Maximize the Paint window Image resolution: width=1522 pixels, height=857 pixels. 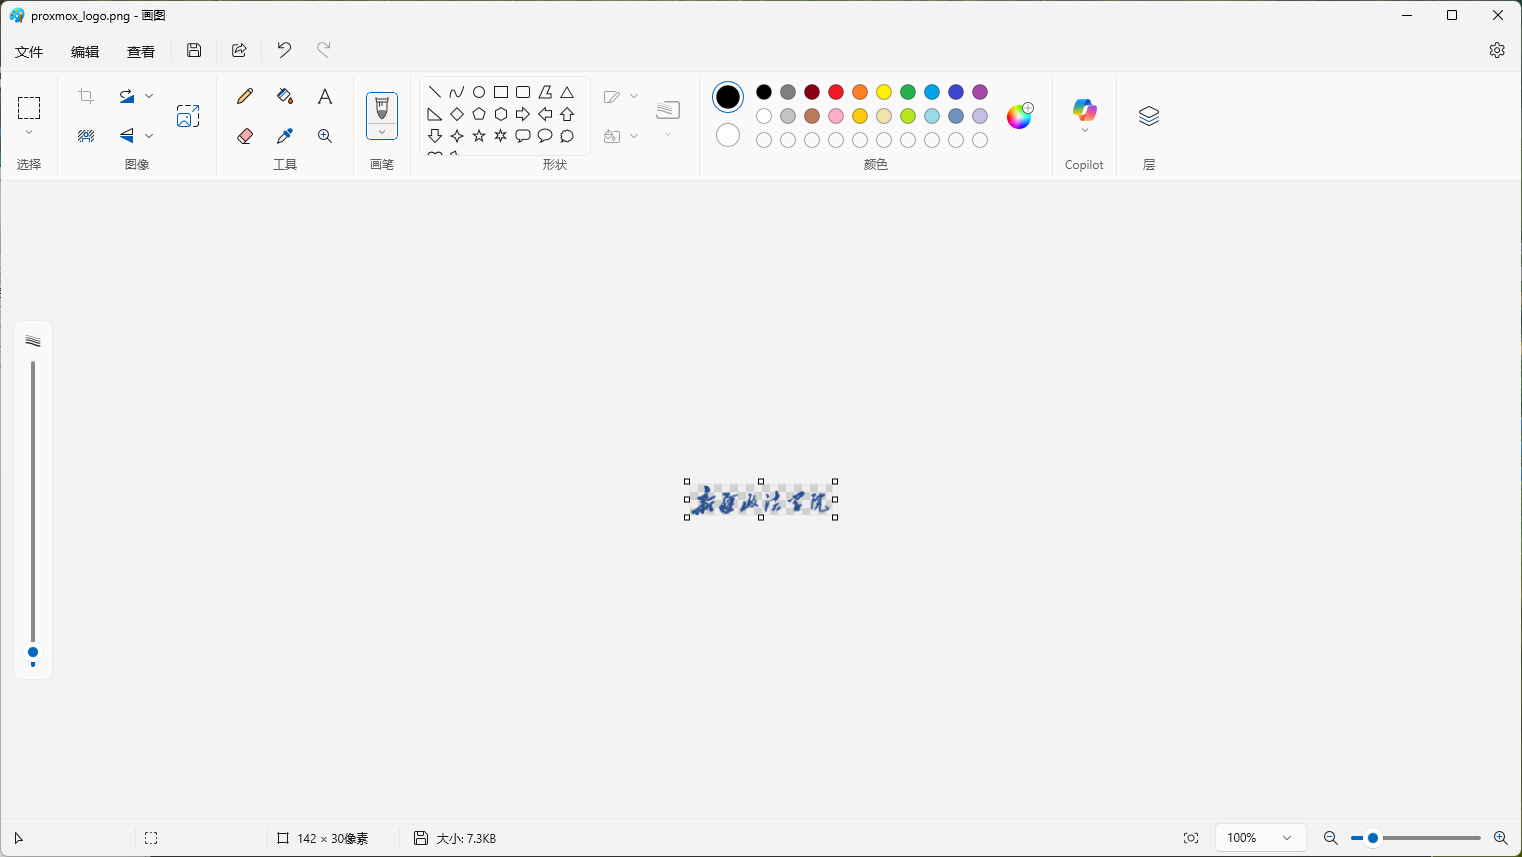click(1452, 15)
